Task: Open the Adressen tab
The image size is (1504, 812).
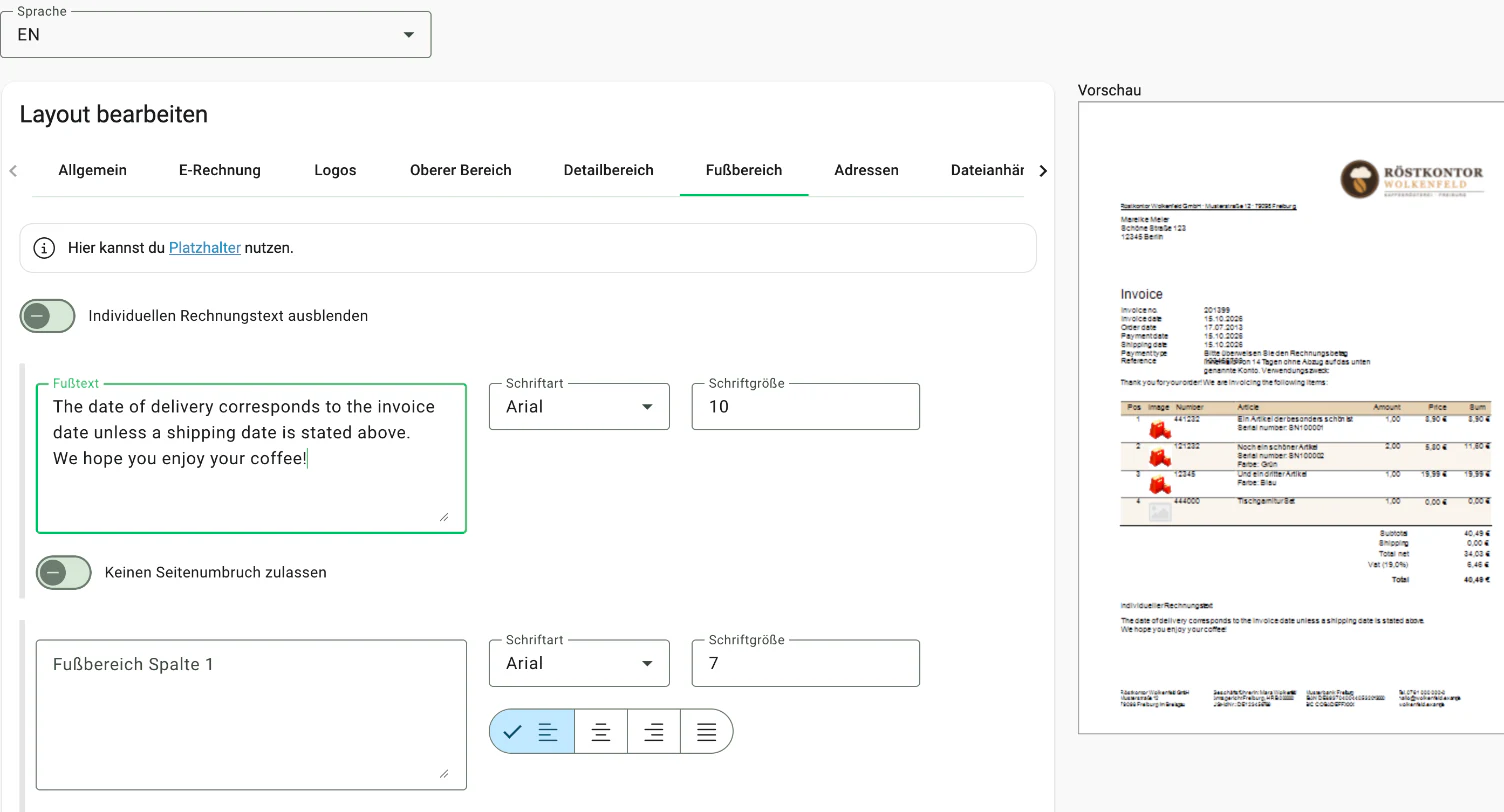Action: point(866,170)
